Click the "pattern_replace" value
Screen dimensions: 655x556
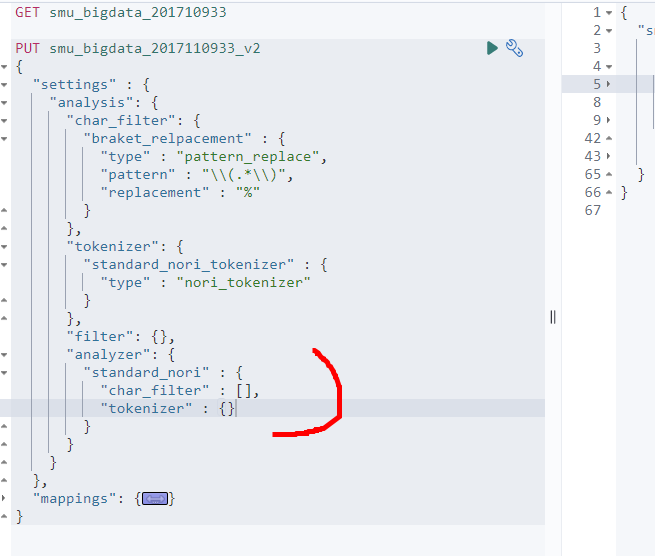[x=248, y=157]
